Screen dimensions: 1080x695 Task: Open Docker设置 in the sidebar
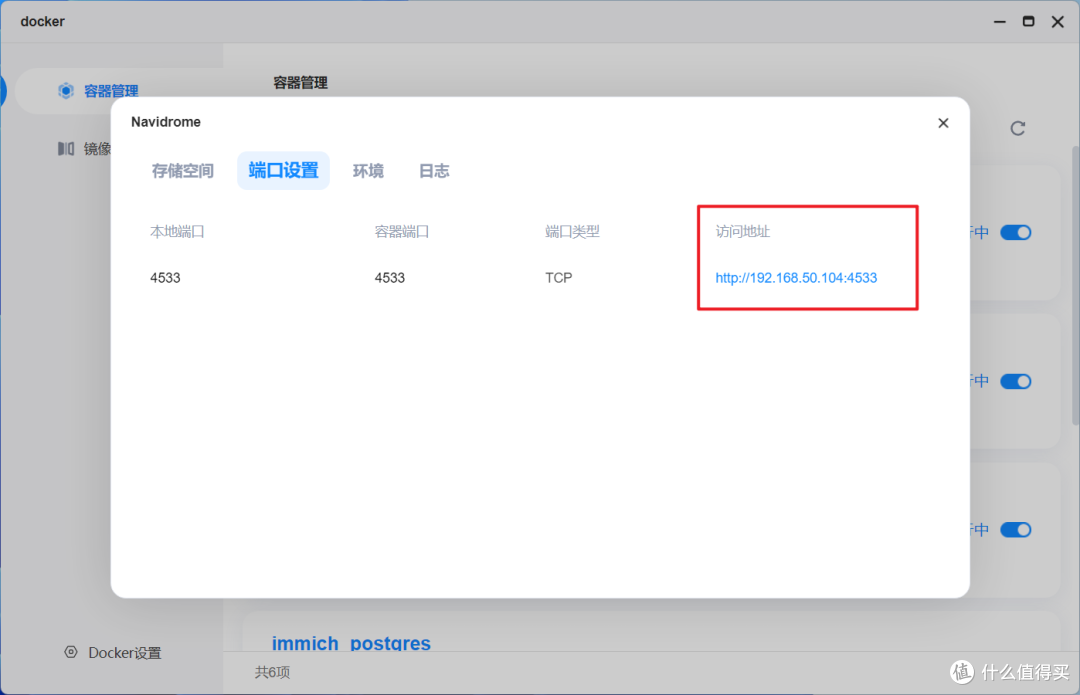(112, 652)
